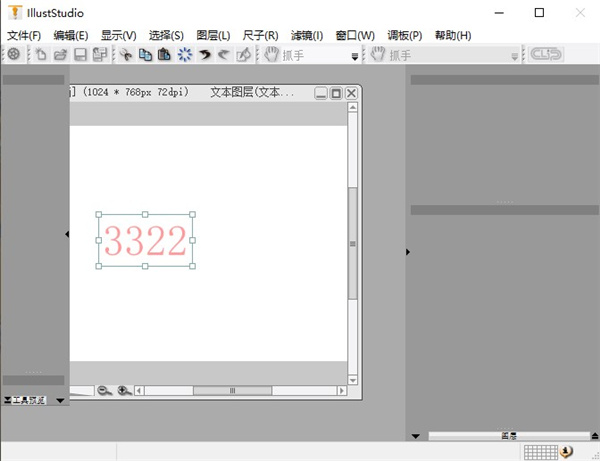Open a file using the folder icon
The height and width of the screenshot is (461, 600).
(x=60, y=55)
